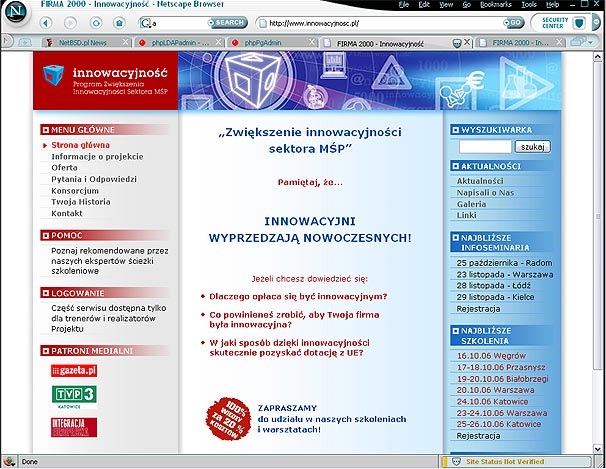
Task: Click the Wyszukiwarka search text field
Action: pos(485,146)
